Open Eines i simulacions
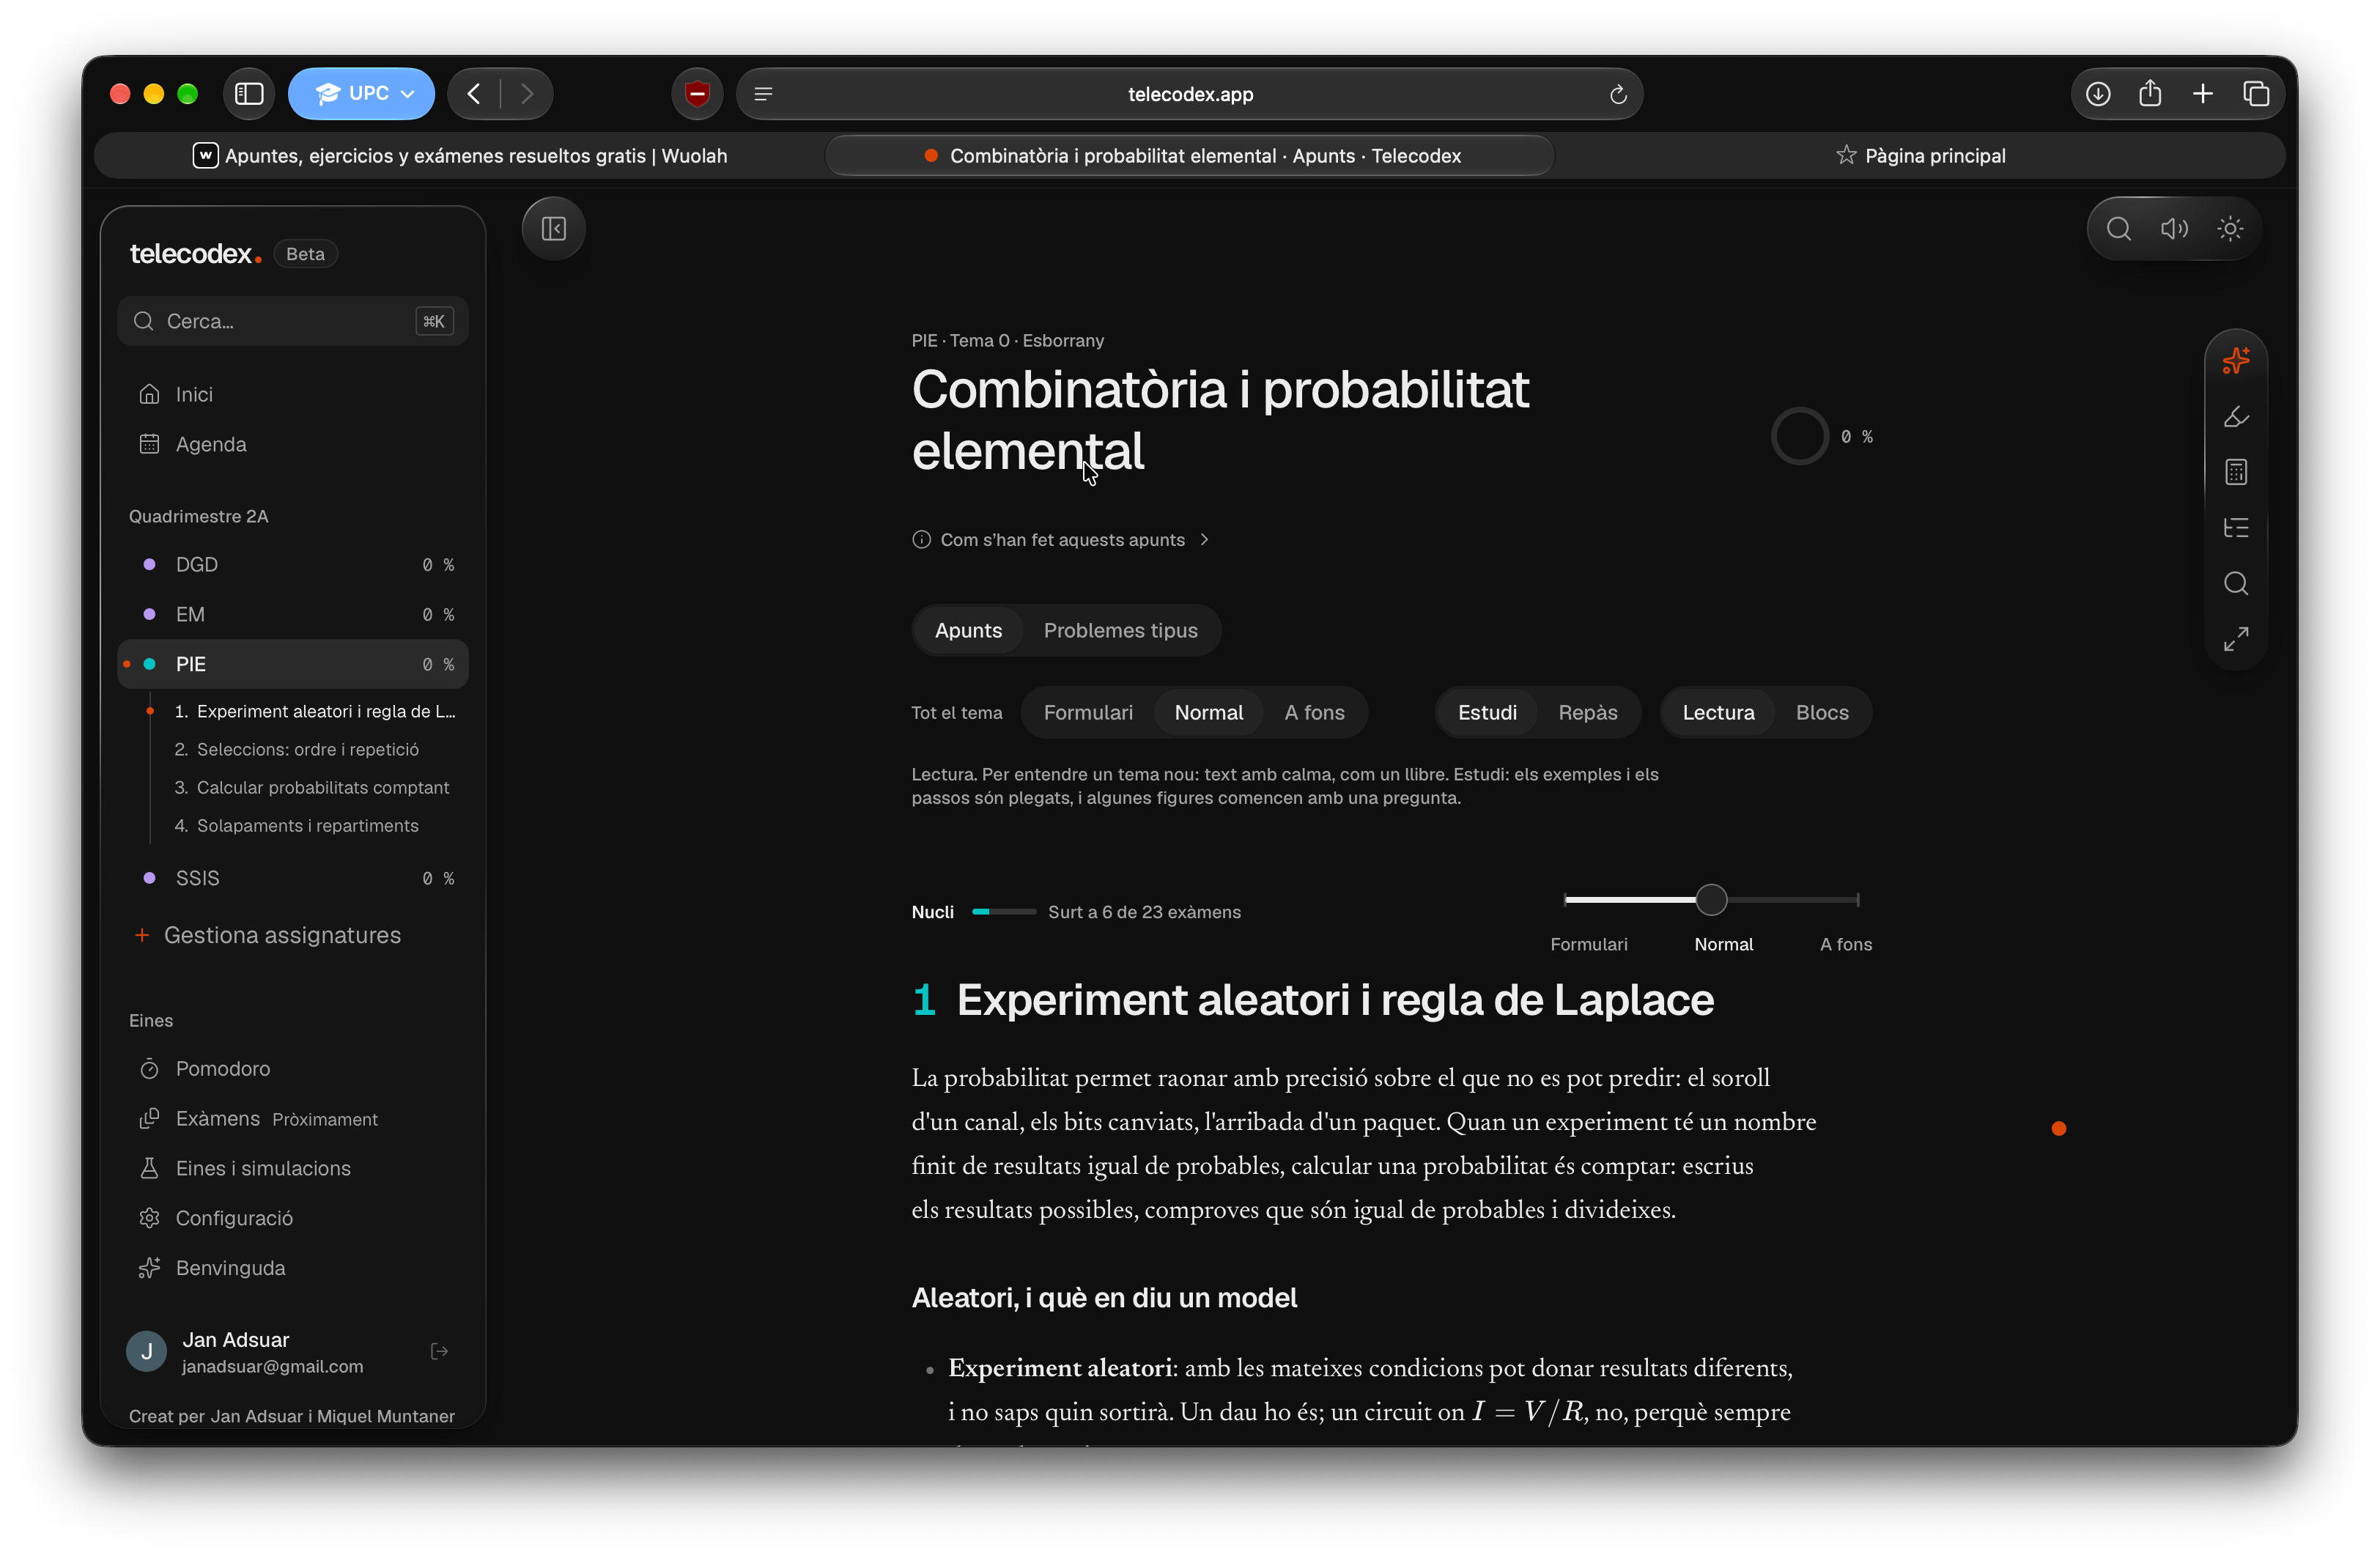The image size is (2380, 1555). pyautogui.click(x=293, y=1168)
